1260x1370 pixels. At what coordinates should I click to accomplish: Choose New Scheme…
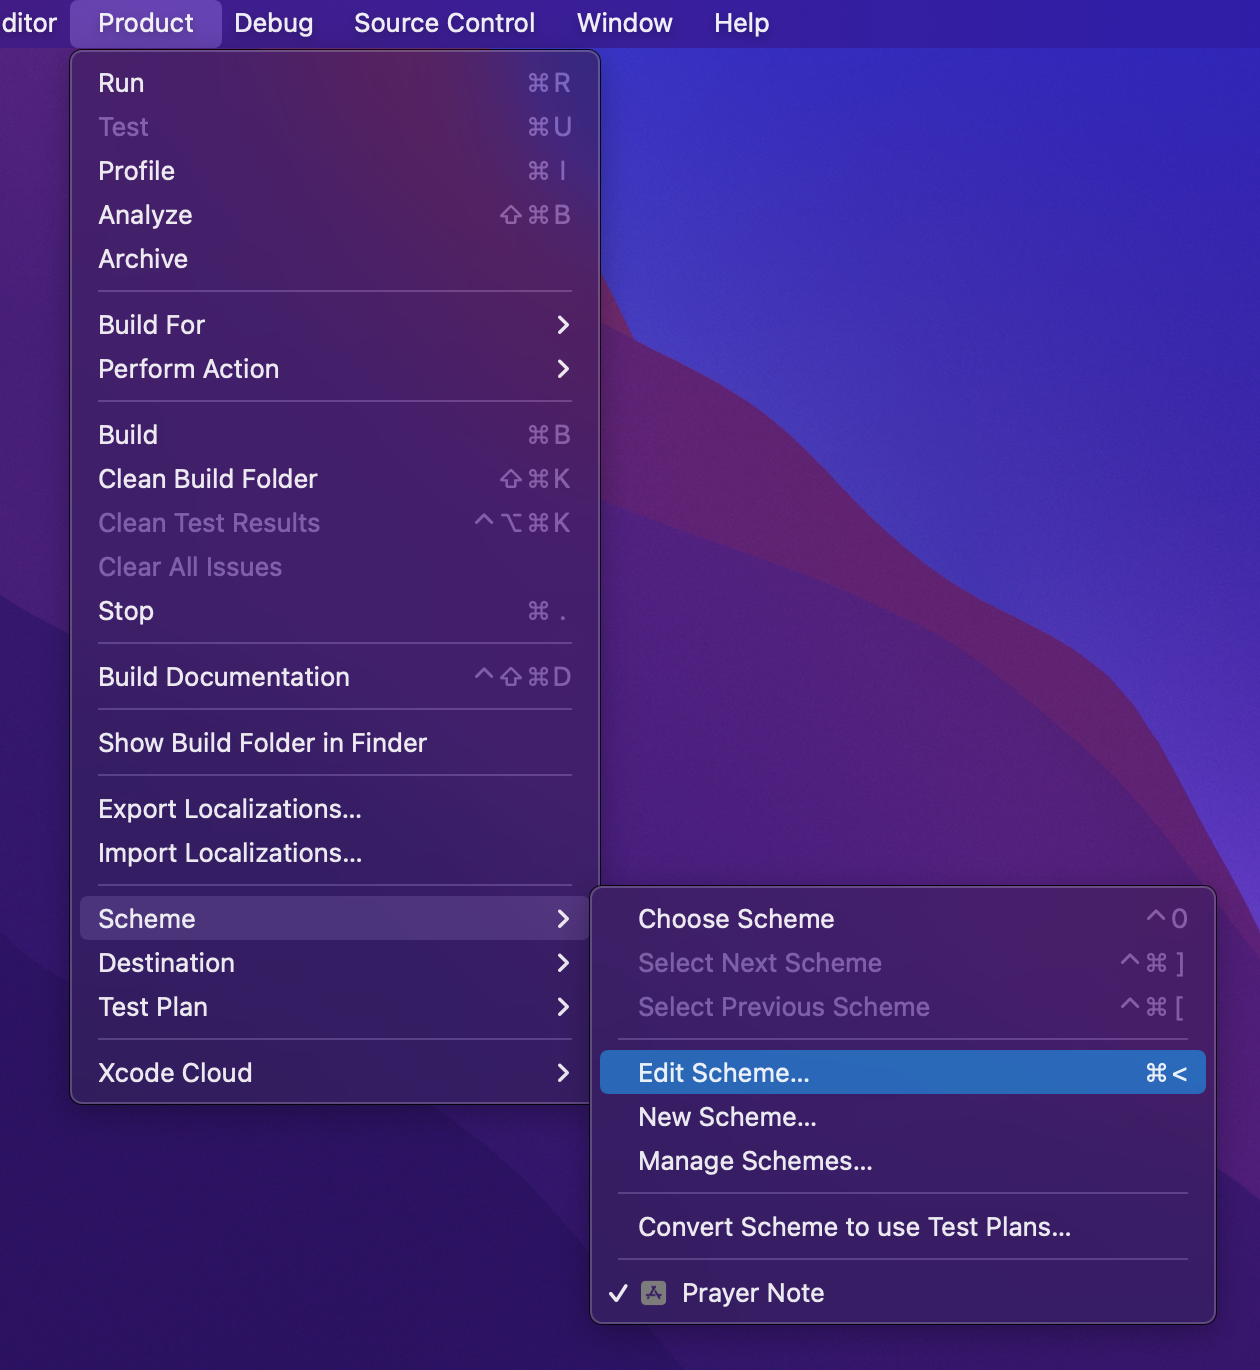[x=903, y=1117]
